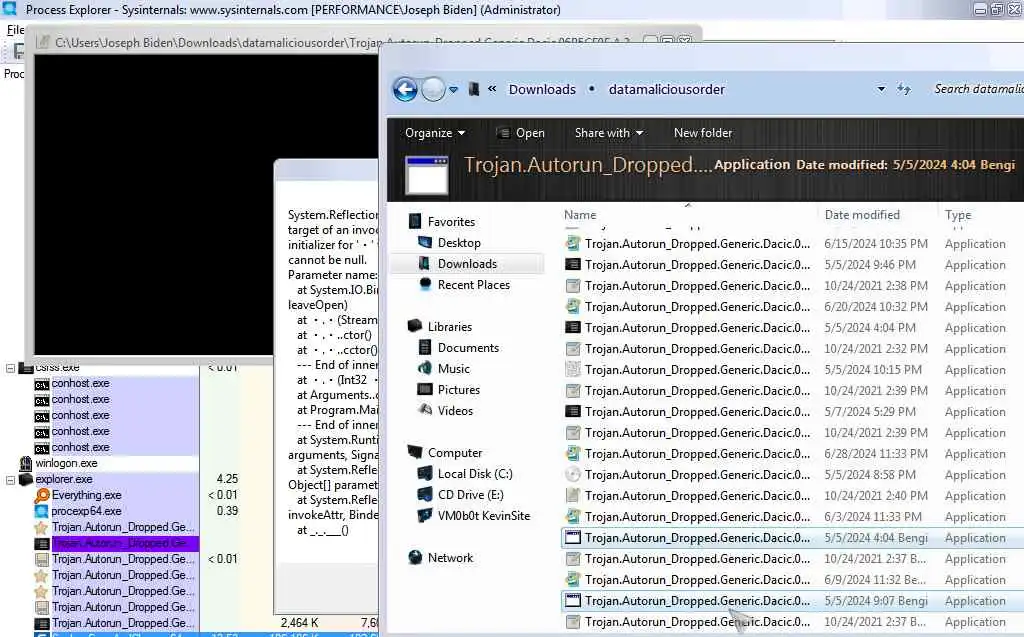Select the file dated 5/5/2024 9:46 PM

click(x=792, y=265)
